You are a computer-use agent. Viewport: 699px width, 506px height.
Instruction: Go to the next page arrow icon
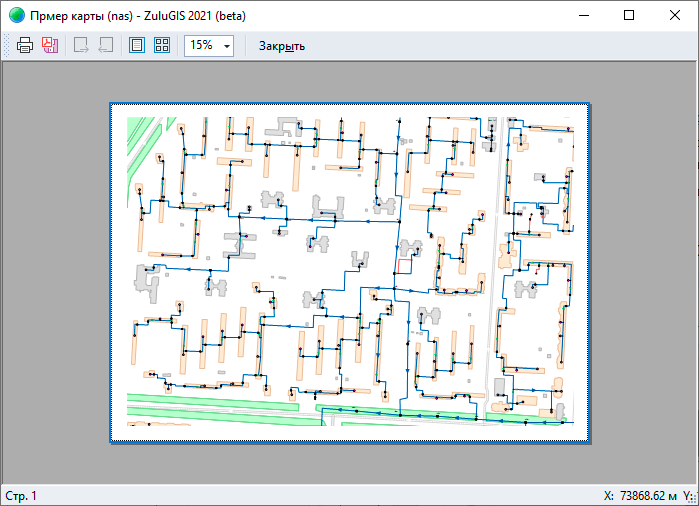point(81,46)
